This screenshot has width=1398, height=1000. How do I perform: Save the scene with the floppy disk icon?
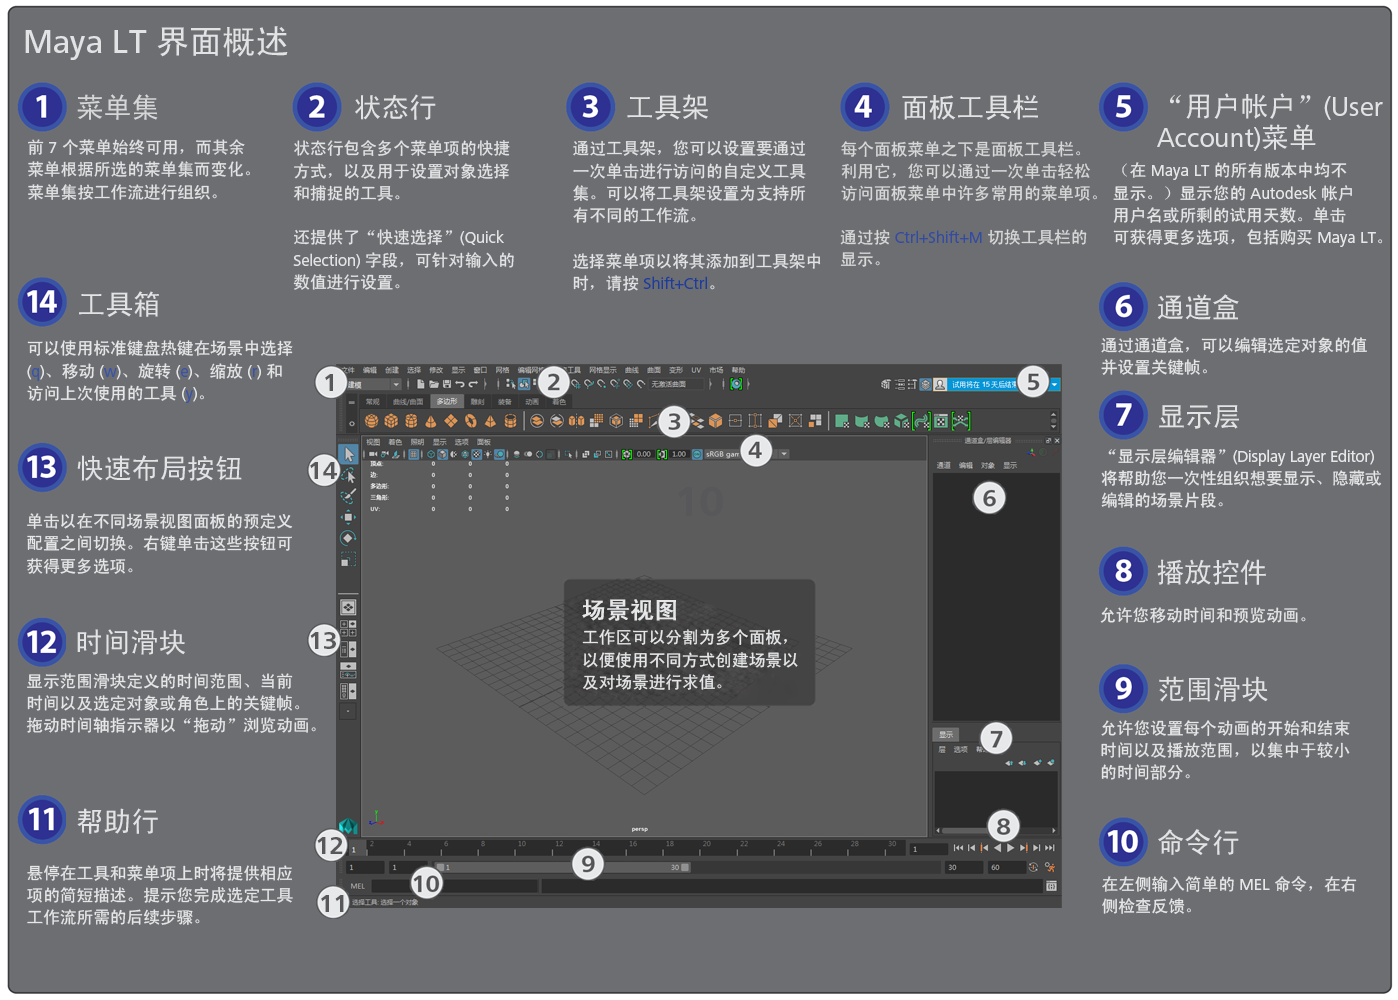[446, 384]
